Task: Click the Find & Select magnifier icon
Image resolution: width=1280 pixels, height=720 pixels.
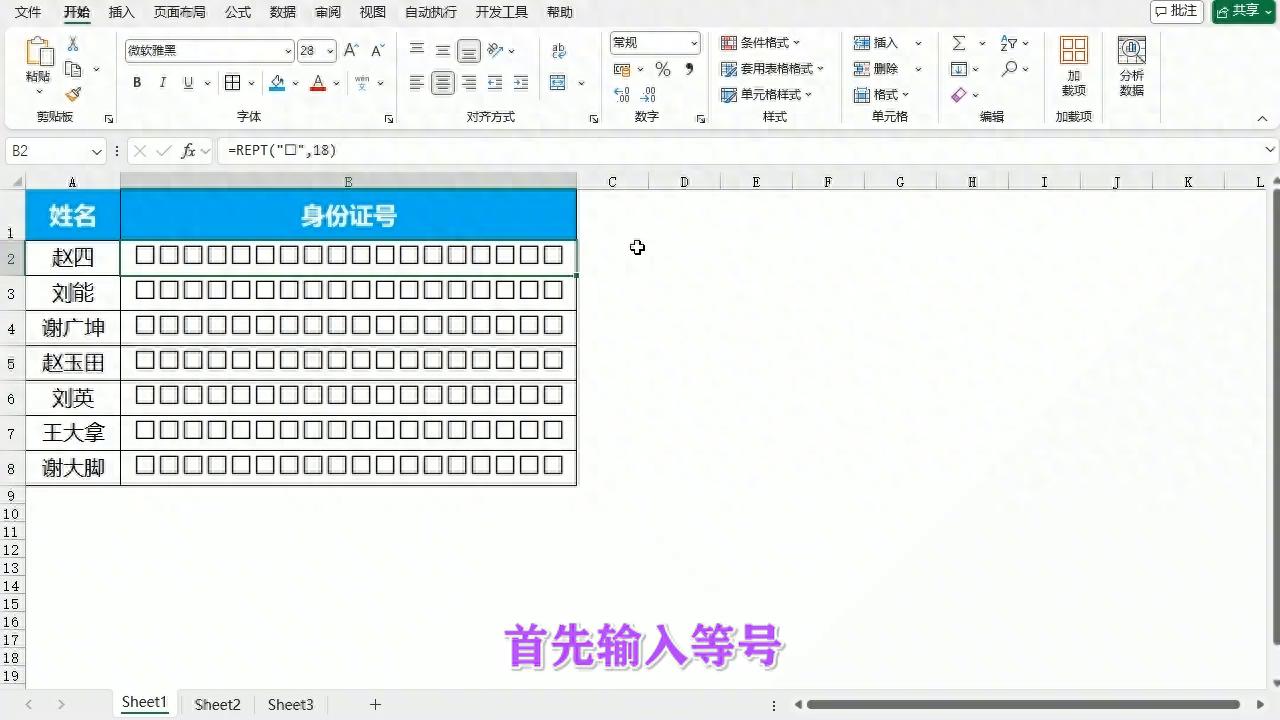Action: pyautogui.click(x=1009, y=69)
